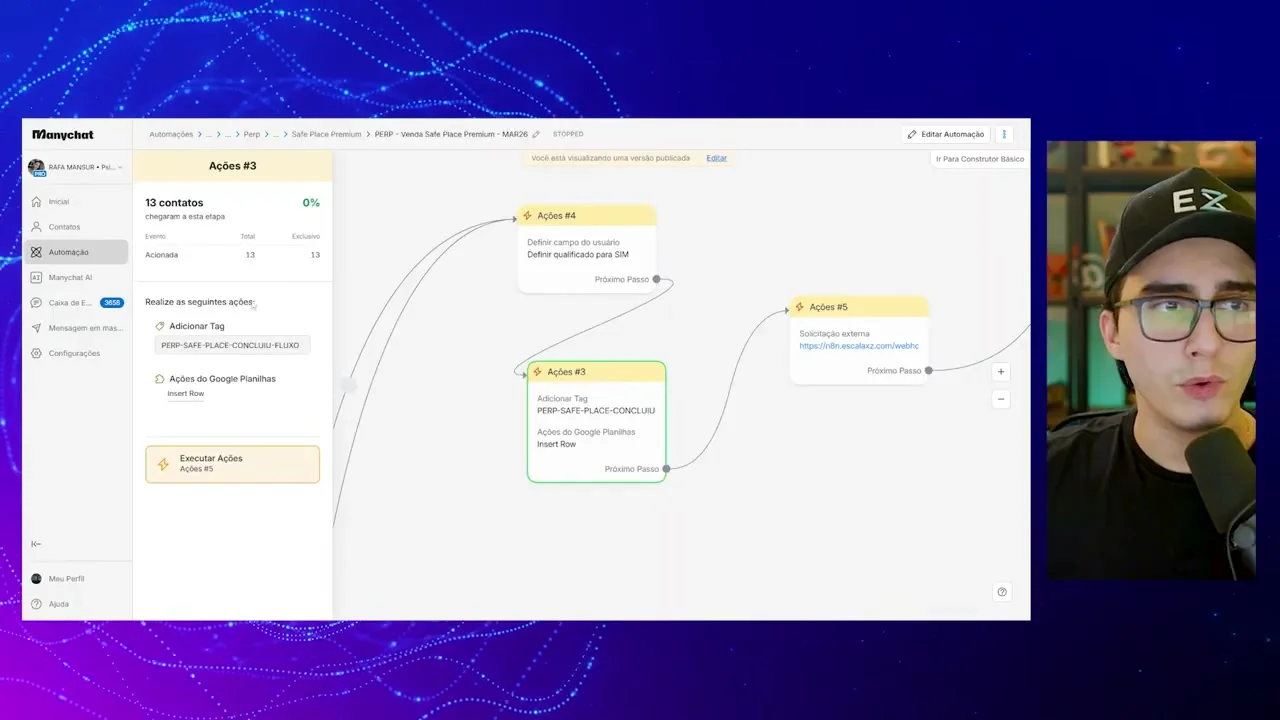The height and width of the screenshot is (720, 1280).
Task: Click the Editar link in banner
Action: pos(717,158)
